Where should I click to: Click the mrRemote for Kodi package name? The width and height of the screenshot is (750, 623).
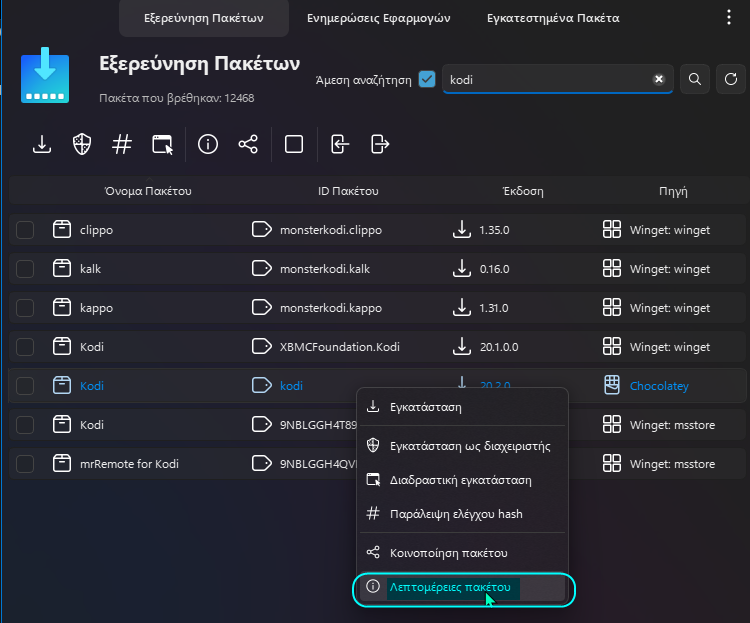tap(129, 464)
